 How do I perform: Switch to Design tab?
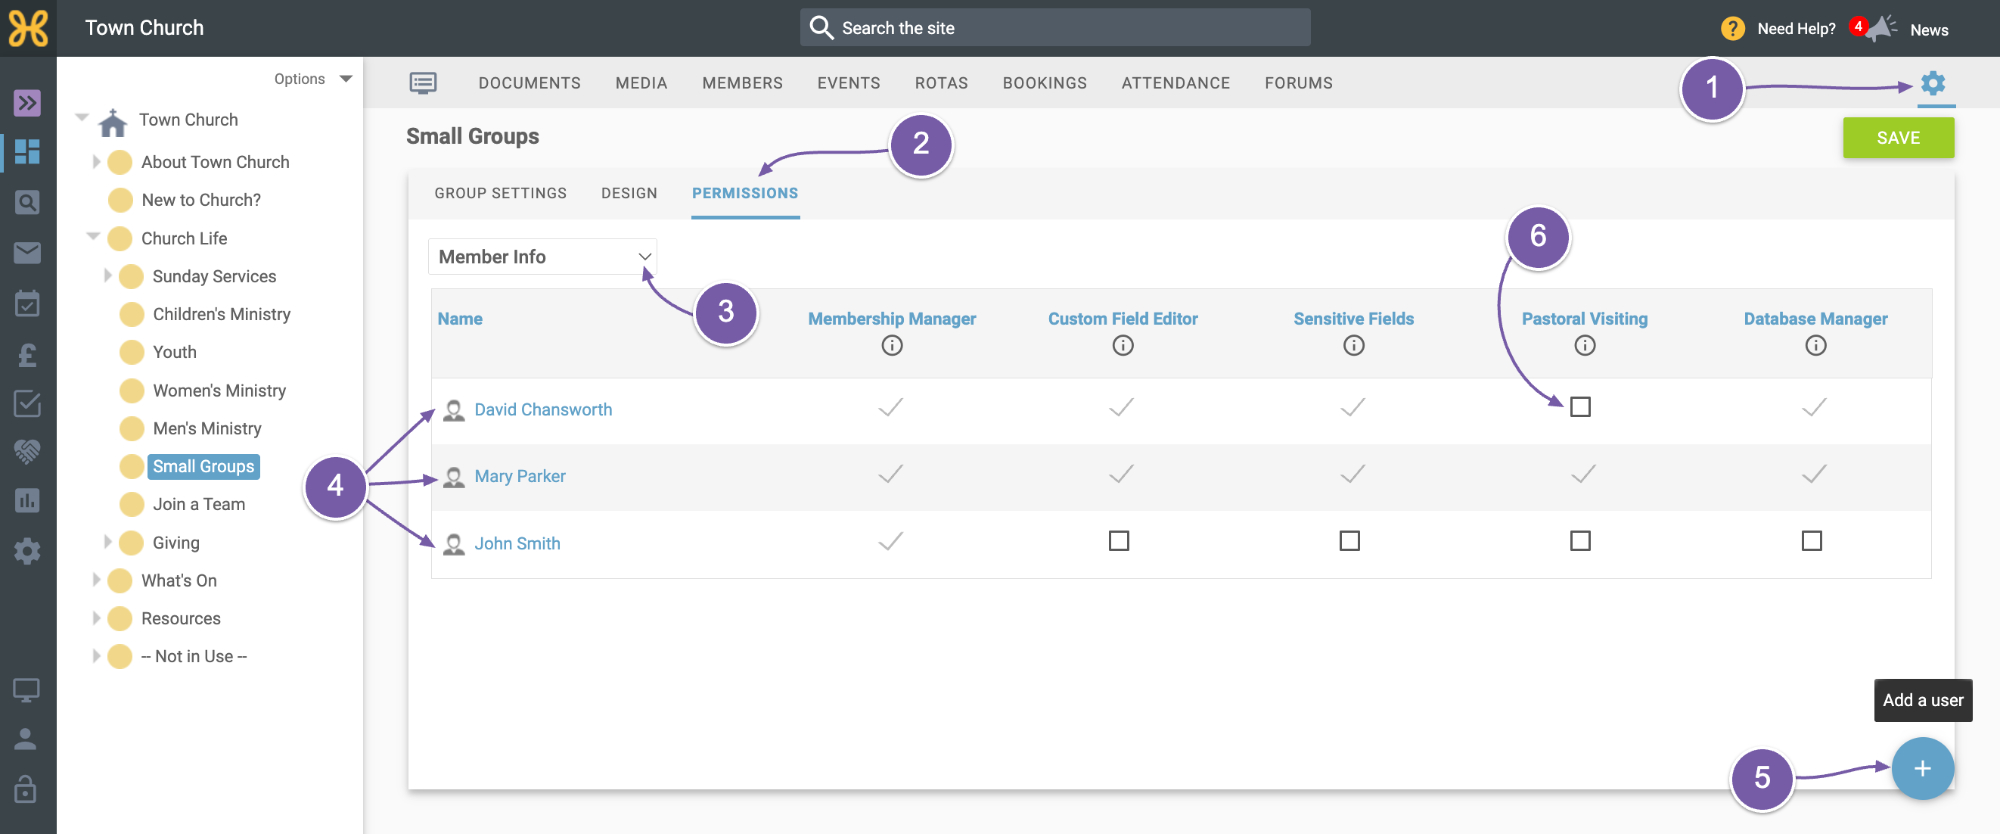[x=629, y=193]
